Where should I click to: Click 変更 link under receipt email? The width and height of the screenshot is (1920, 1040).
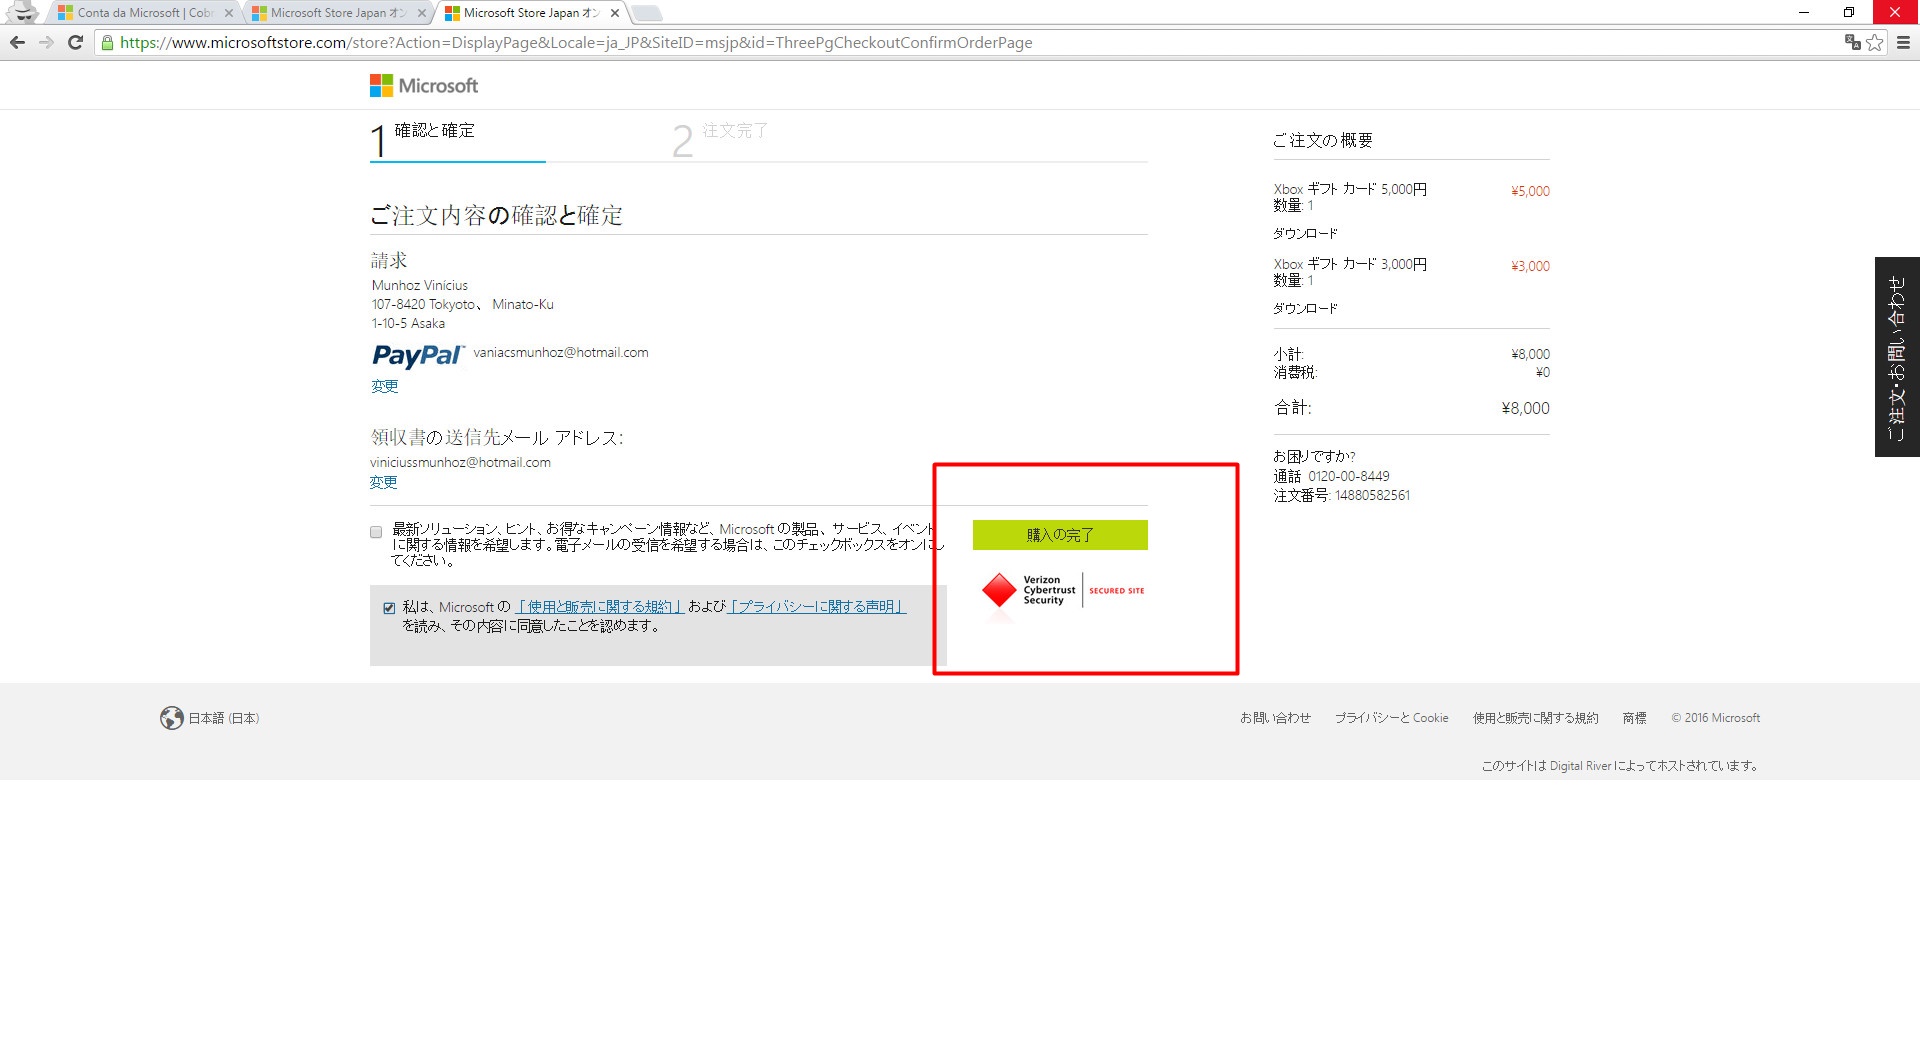click(383, 482)
